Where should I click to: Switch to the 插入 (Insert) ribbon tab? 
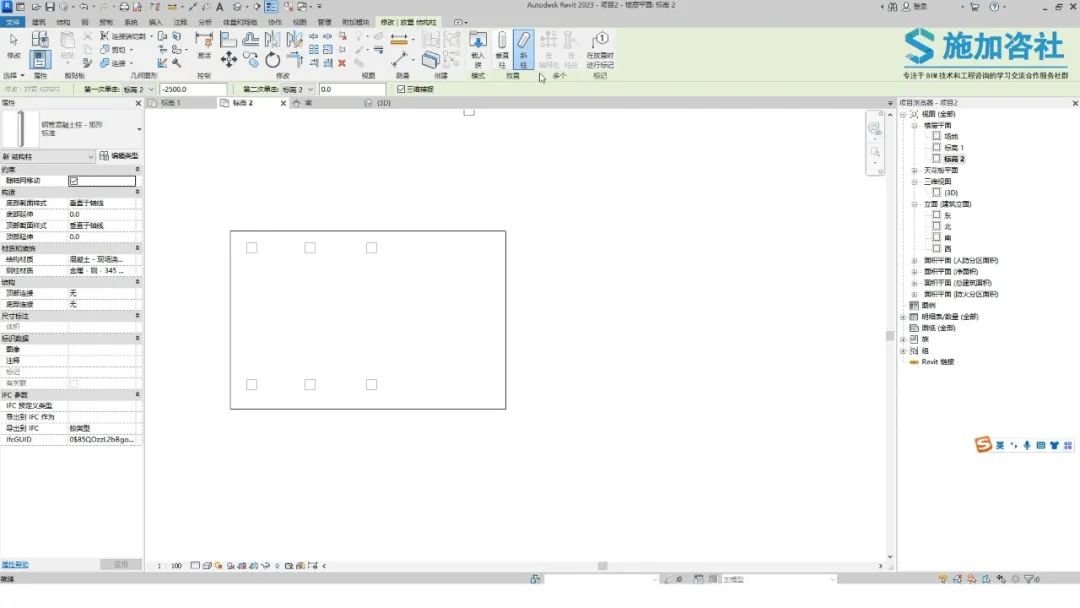pos(156,22)
